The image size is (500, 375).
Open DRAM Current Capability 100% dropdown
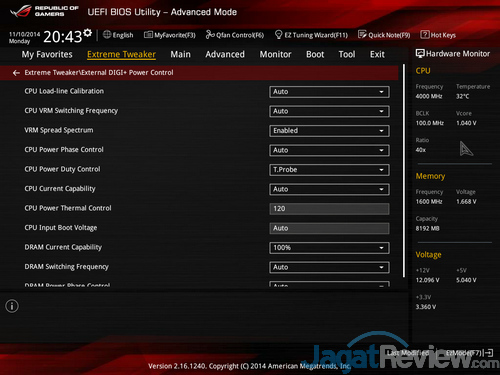329,248
